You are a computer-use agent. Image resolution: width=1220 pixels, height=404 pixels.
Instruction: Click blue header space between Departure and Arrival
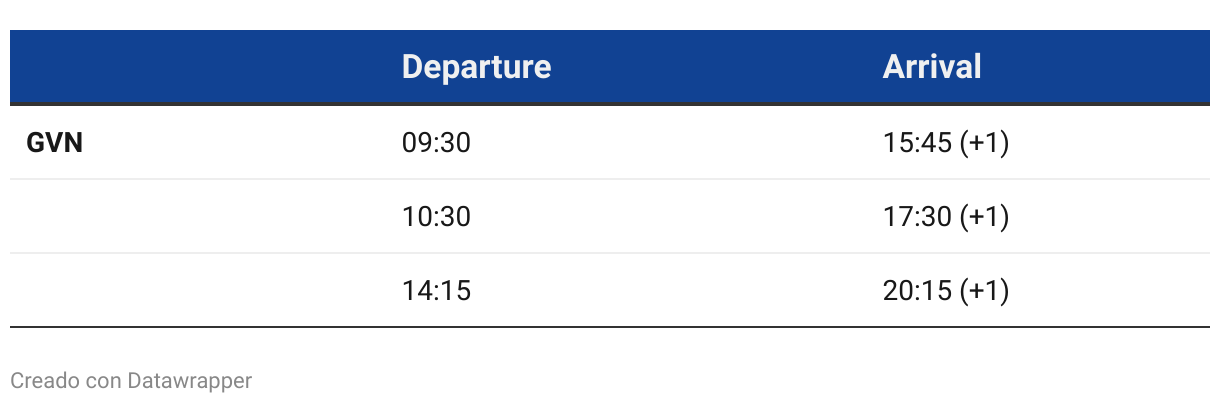click(x=717, y=67)
